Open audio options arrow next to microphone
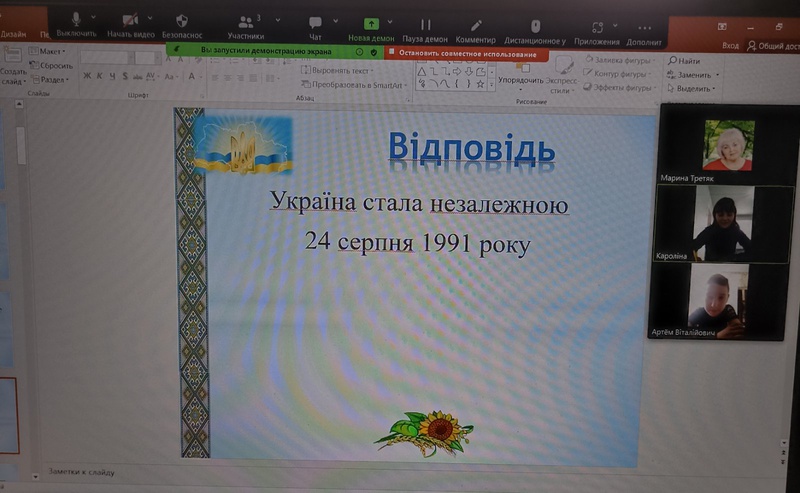Viewport: 800px width, 493px height. (93, 17)
